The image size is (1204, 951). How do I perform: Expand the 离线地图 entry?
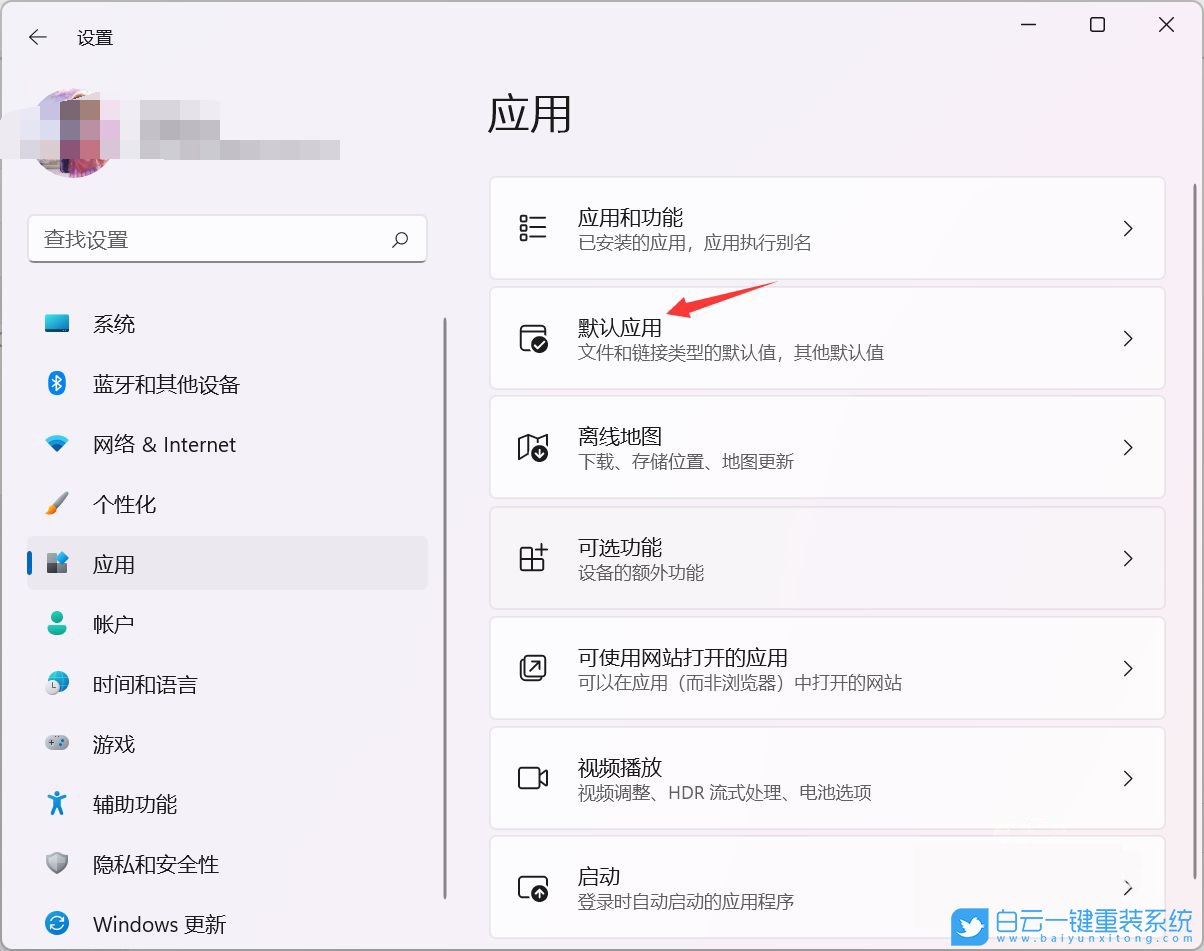click(826, 448)
